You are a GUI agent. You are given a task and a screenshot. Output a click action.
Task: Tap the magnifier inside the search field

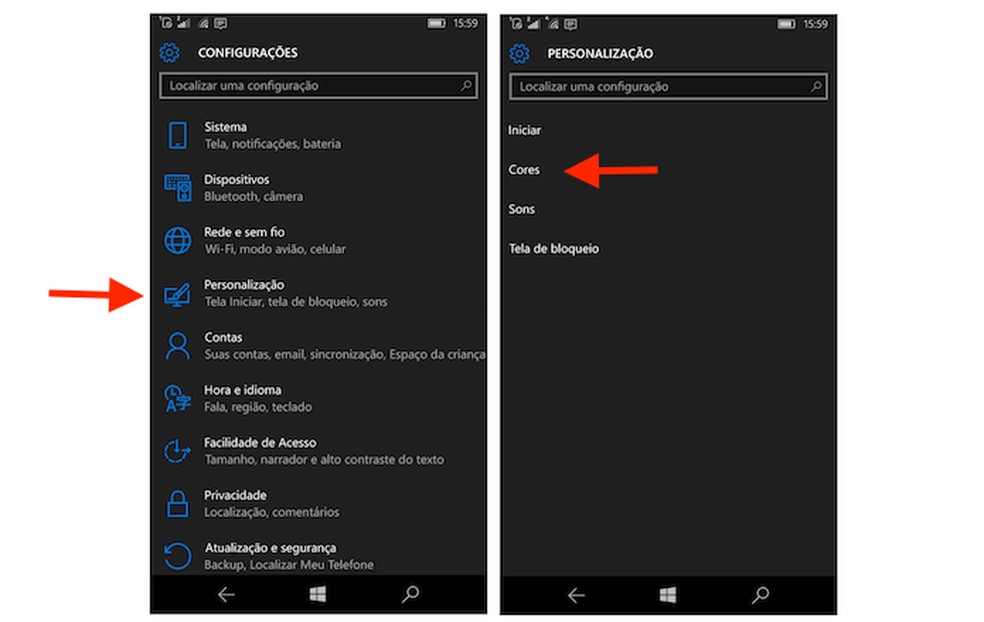(465, 86)
